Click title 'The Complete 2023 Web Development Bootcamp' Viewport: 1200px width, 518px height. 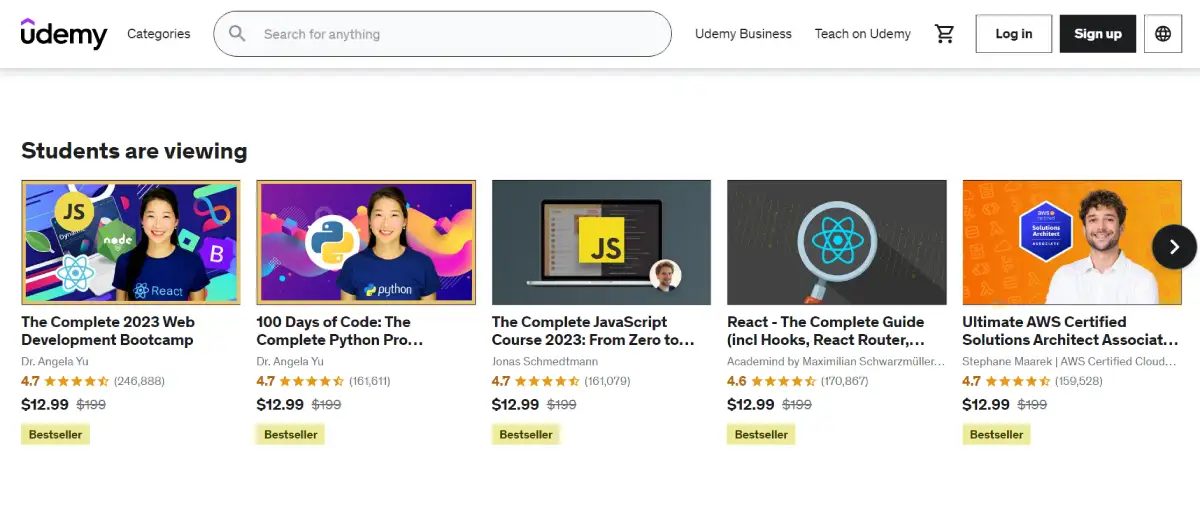click(x=108, y=331)
